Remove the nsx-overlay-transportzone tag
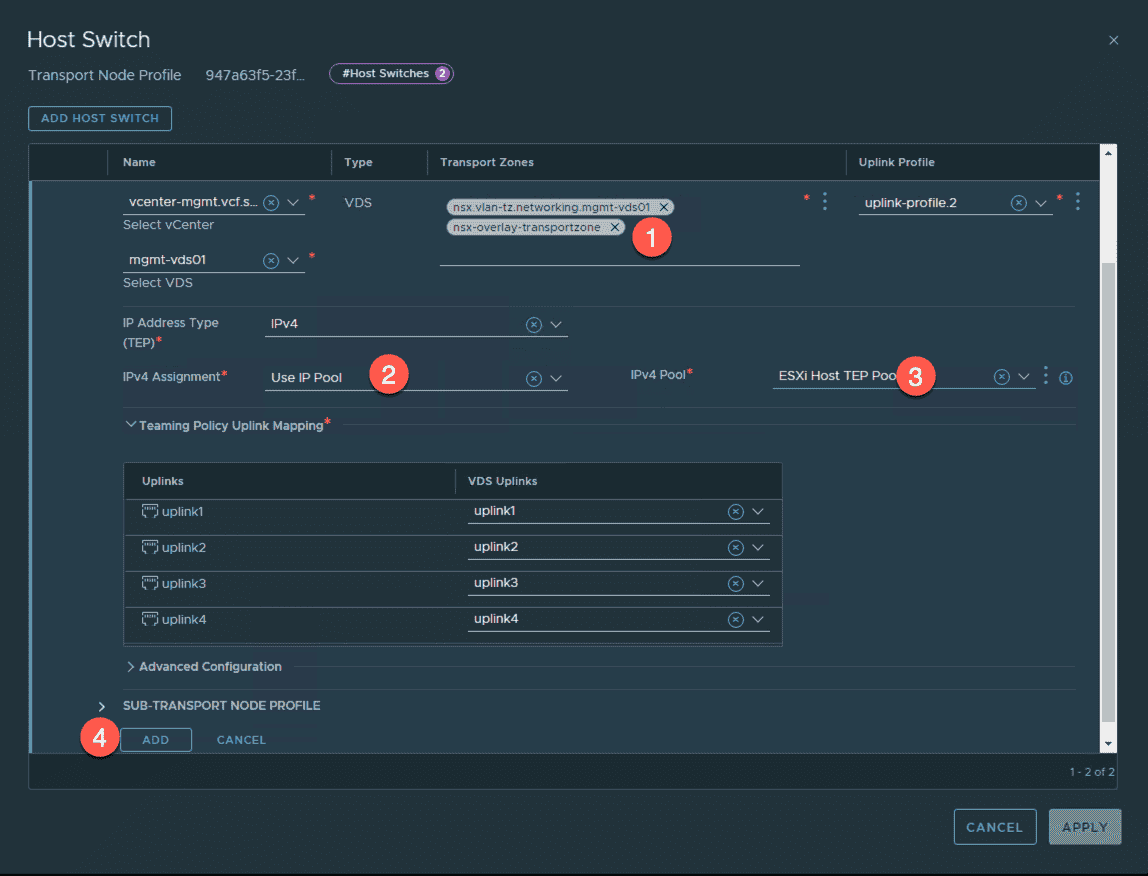The image size is (1148, 876). (x=616, y=227)
